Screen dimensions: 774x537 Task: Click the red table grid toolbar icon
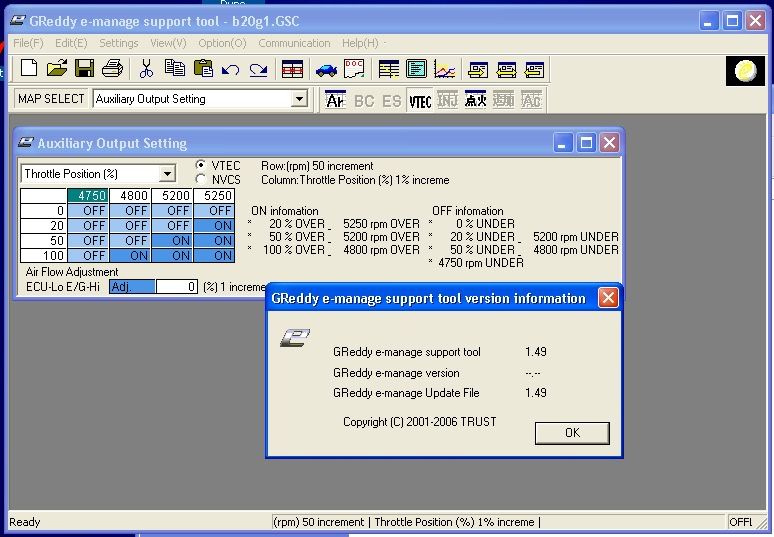pos(292,69)
